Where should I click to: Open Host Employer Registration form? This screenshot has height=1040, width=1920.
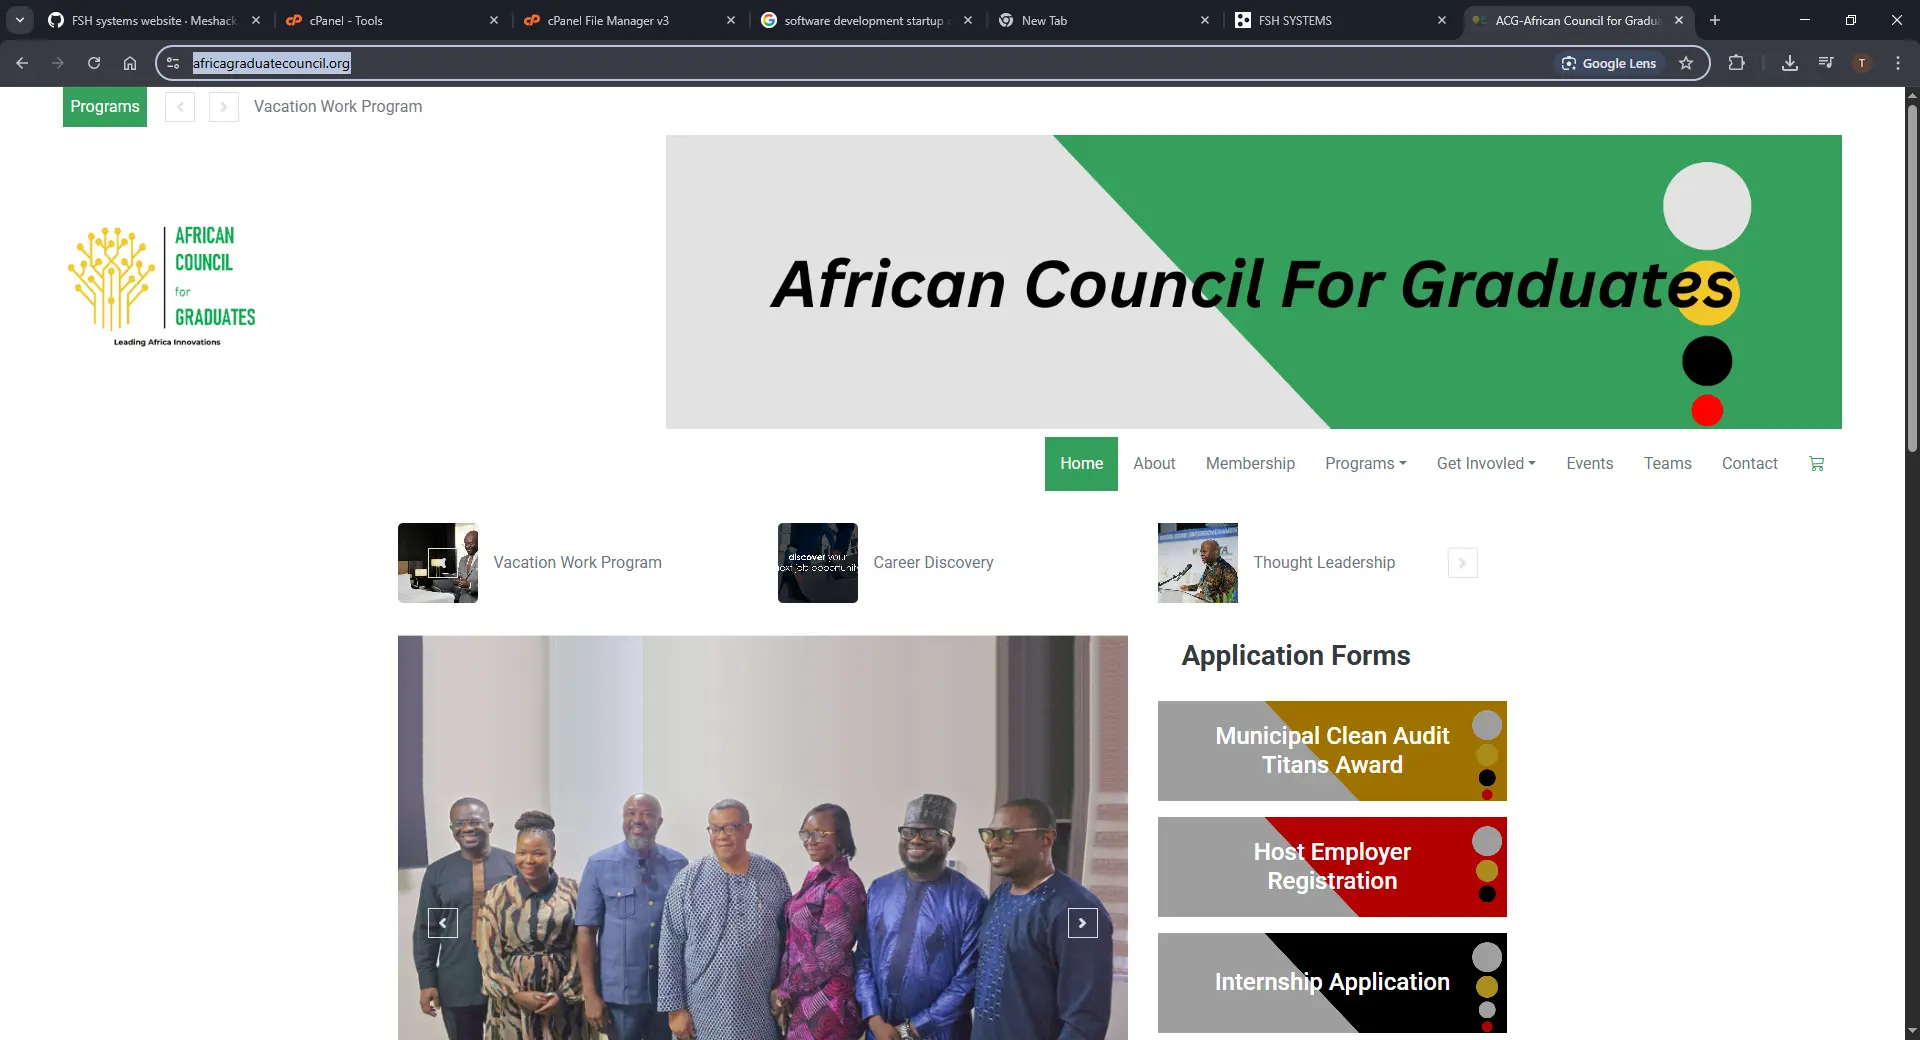tap(1332, 867)
